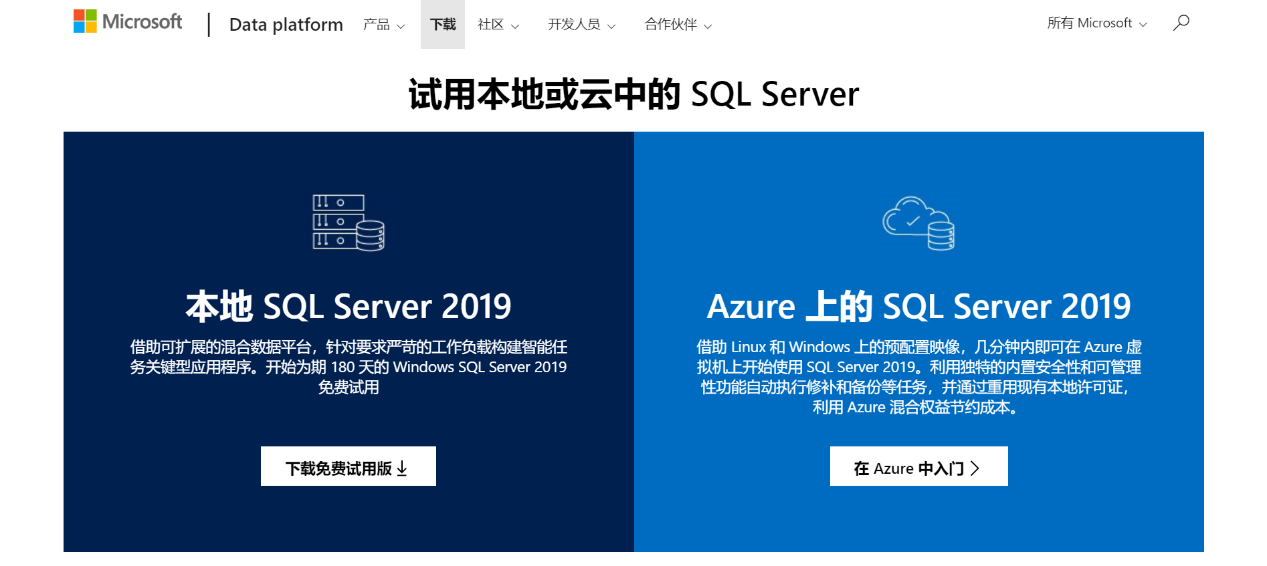Click the local SQL Server description paragraph

348,367
